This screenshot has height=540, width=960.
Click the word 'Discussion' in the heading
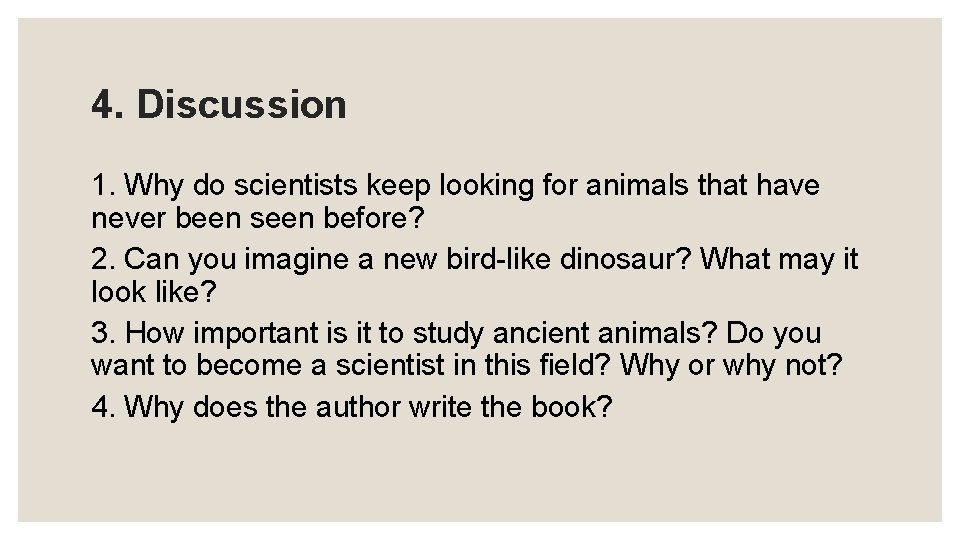pyautogui.click(x=241, y=104)
